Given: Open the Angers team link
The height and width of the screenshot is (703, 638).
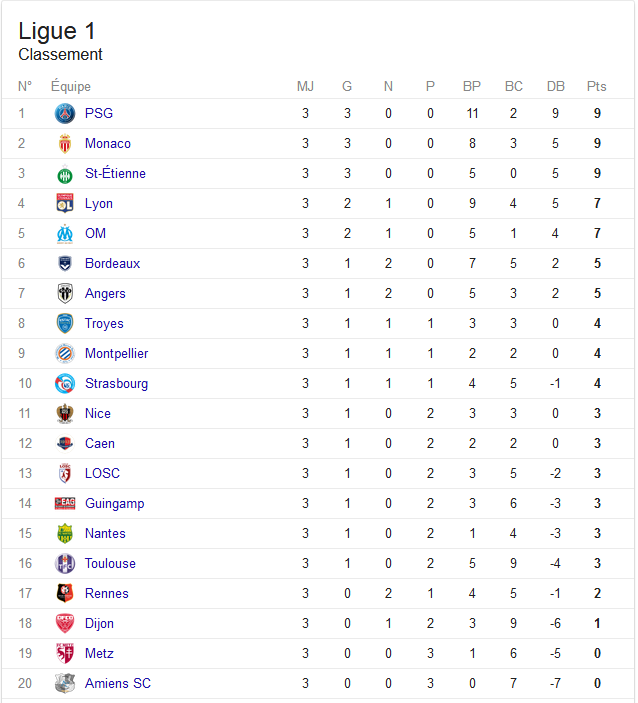Looking at the screenshot, I should click(x=105, y=294).
